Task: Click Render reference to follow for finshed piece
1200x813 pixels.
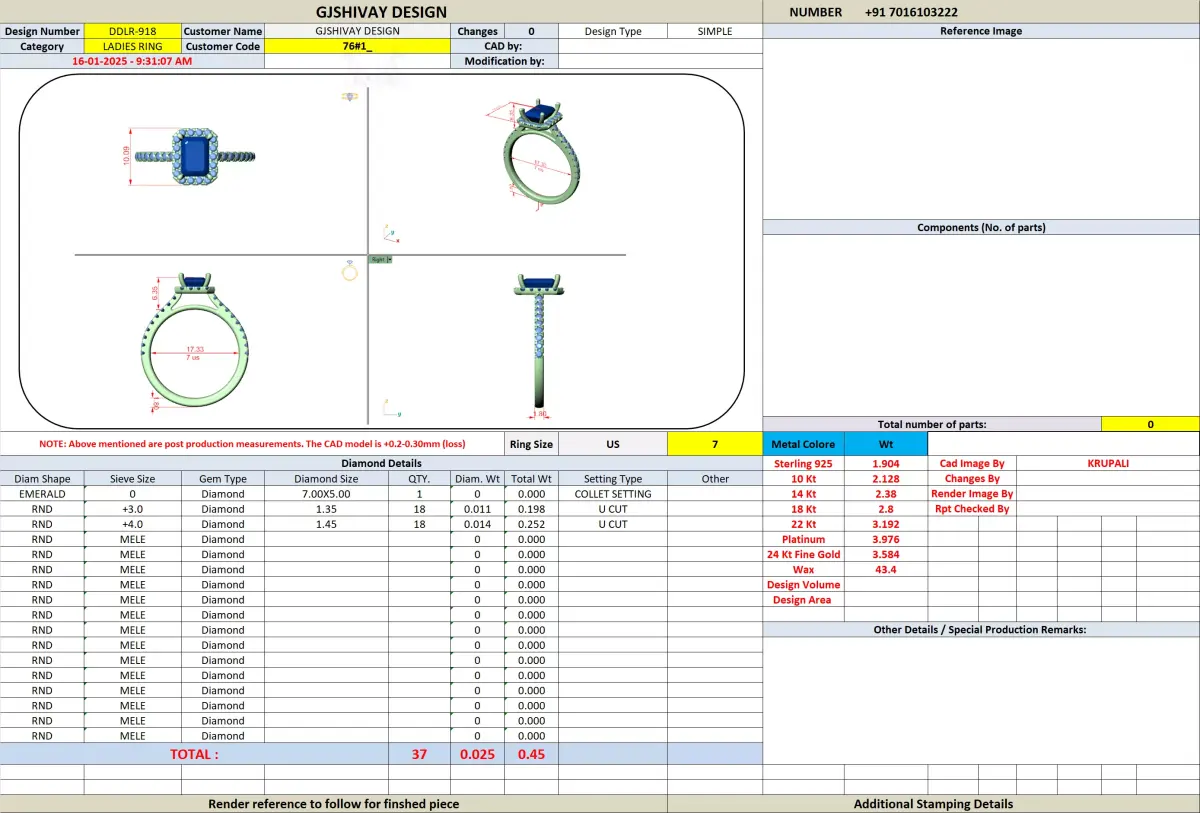Action: coord(333,804)
